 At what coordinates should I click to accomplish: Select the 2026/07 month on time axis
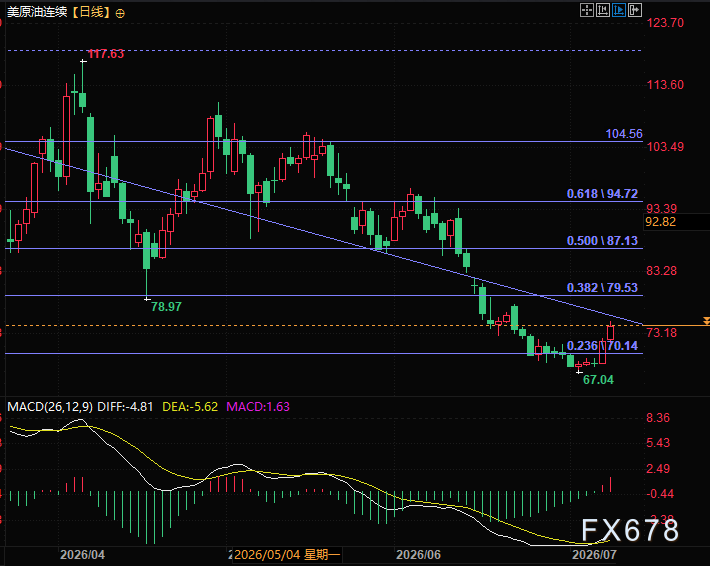click(x=594, y=555)
